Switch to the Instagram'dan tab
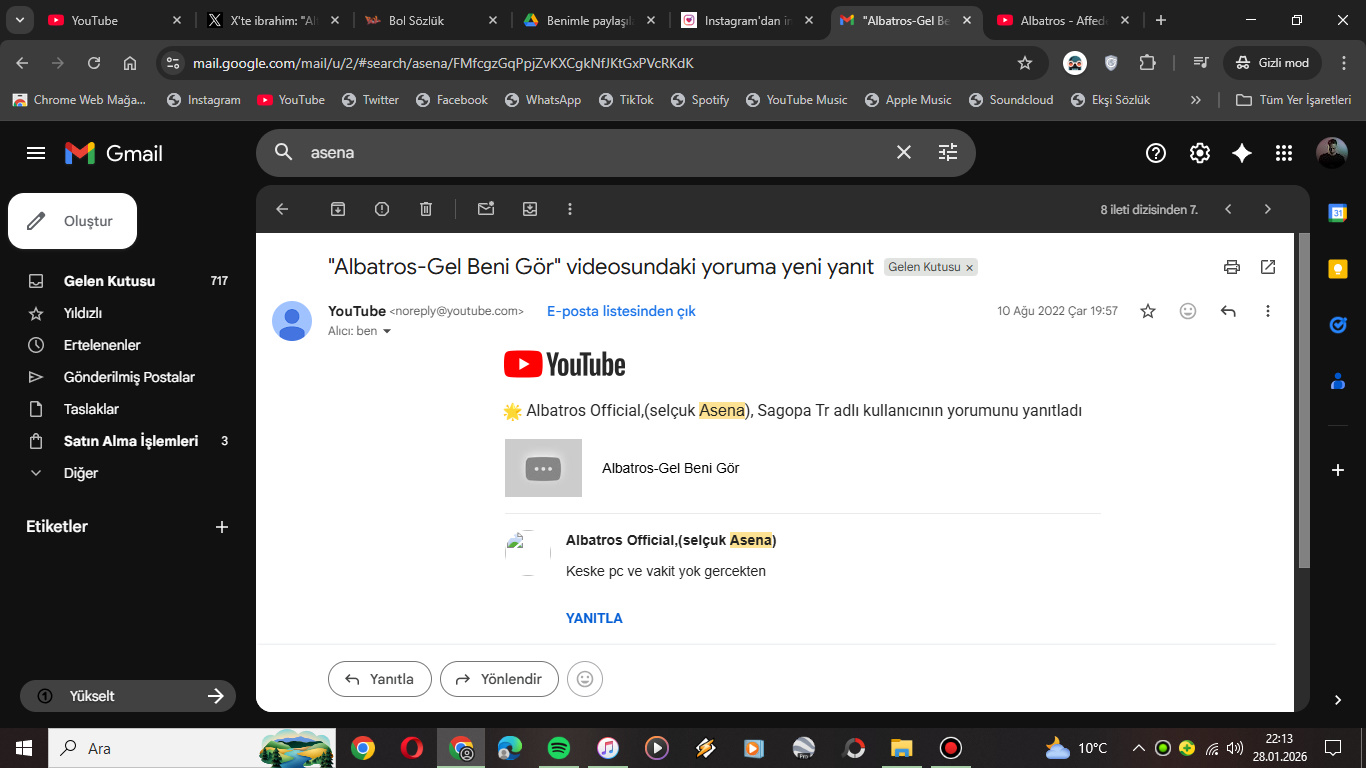 click(x=748, y=20)
